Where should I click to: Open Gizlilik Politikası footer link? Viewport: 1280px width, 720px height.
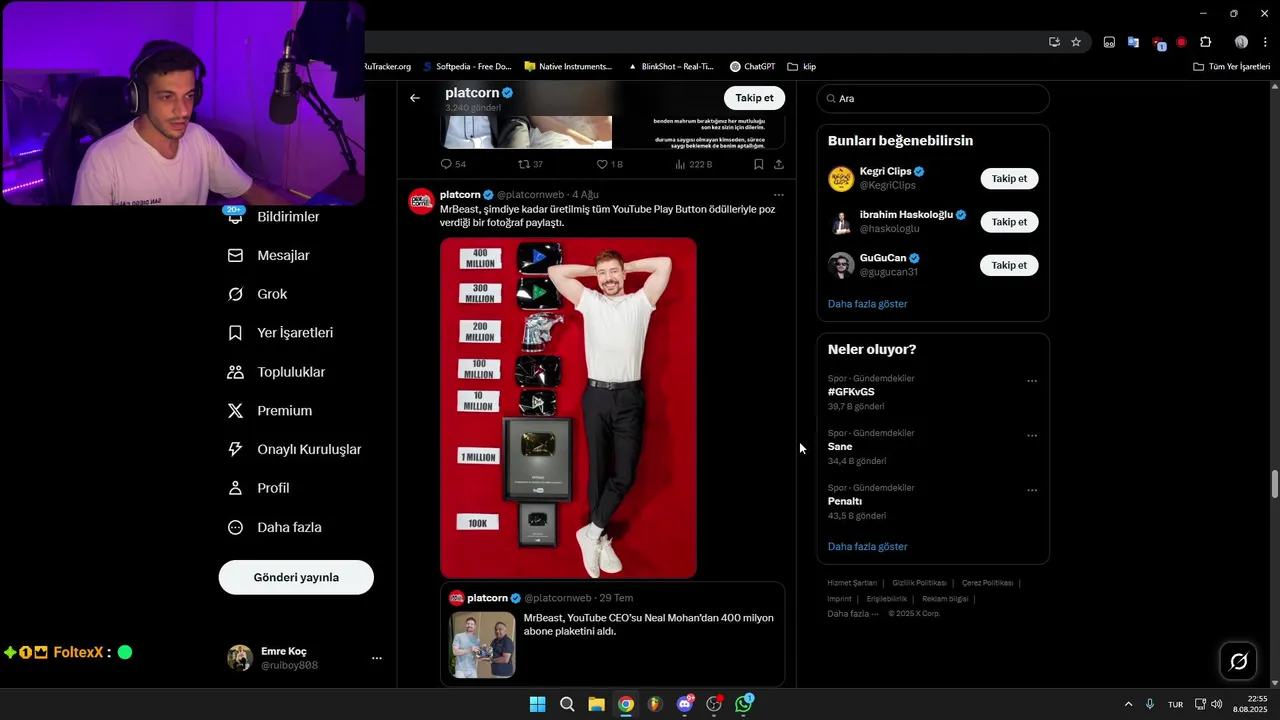[x=919, y=583]
